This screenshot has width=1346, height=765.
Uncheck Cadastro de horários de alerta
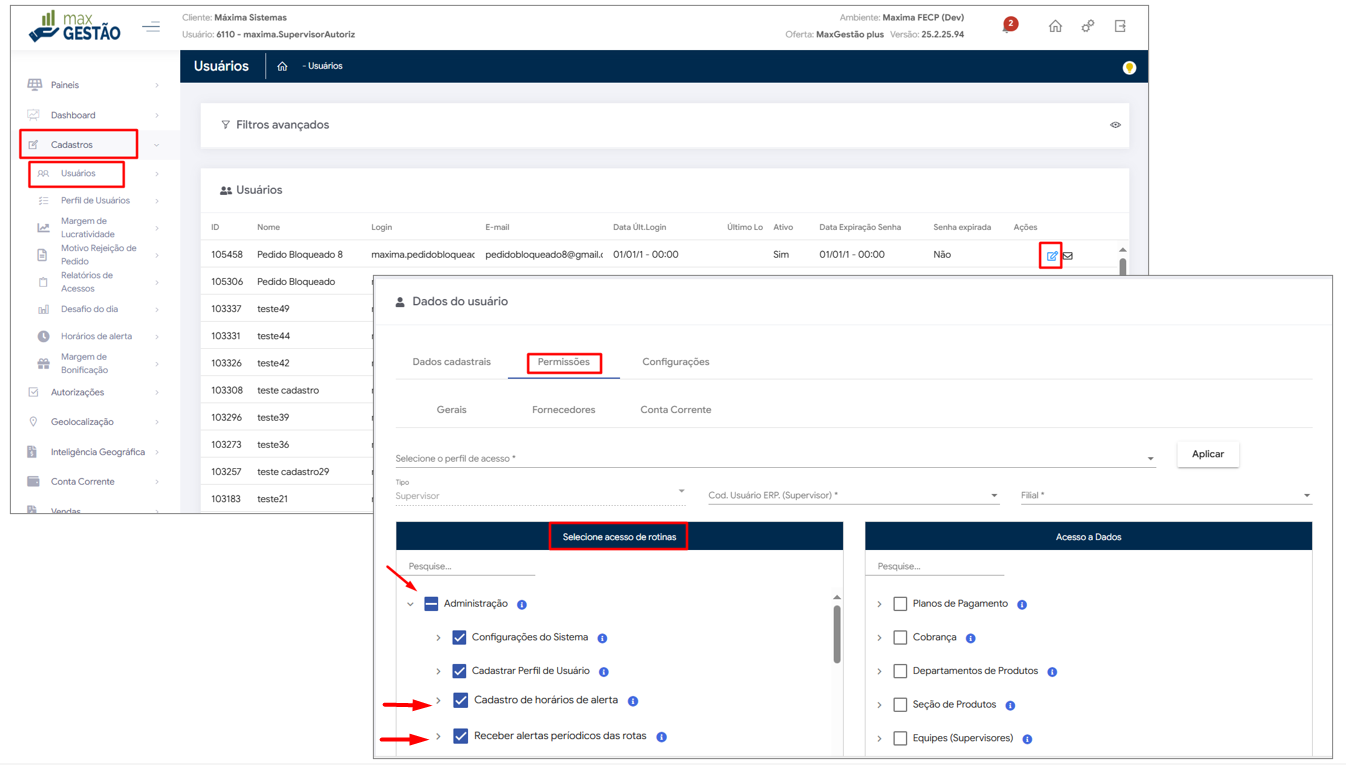460,700
